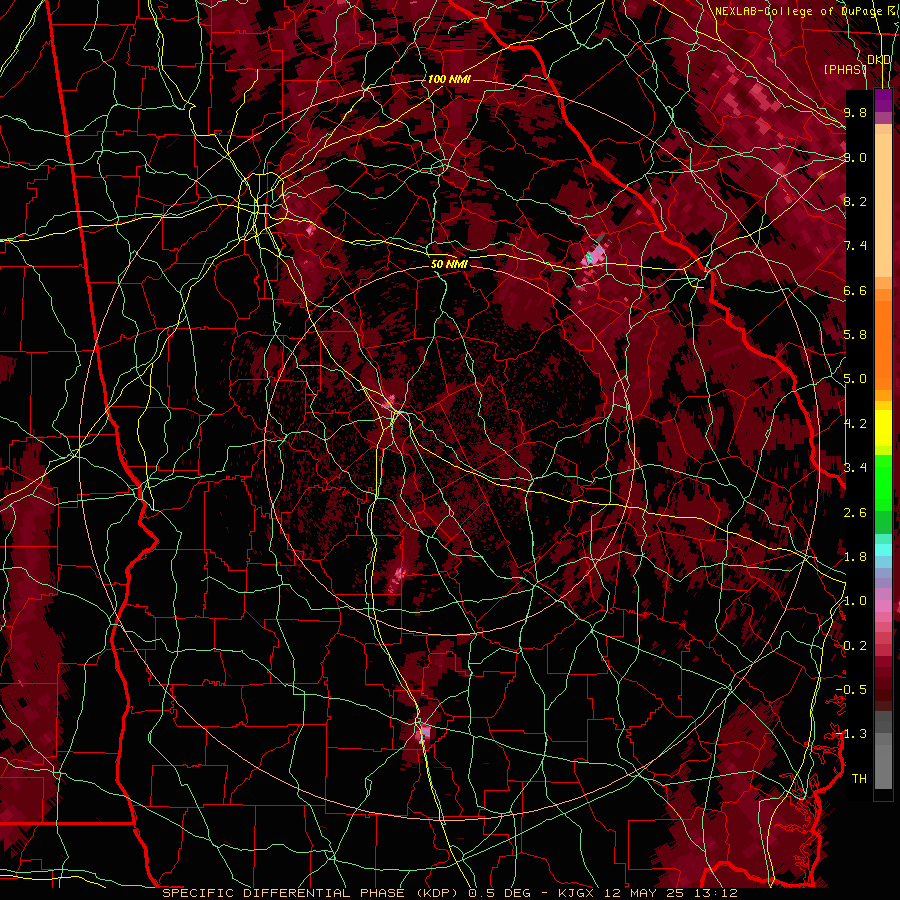Click the 1.0 scale value
The image size is (900, 900).
click(855, 601)
